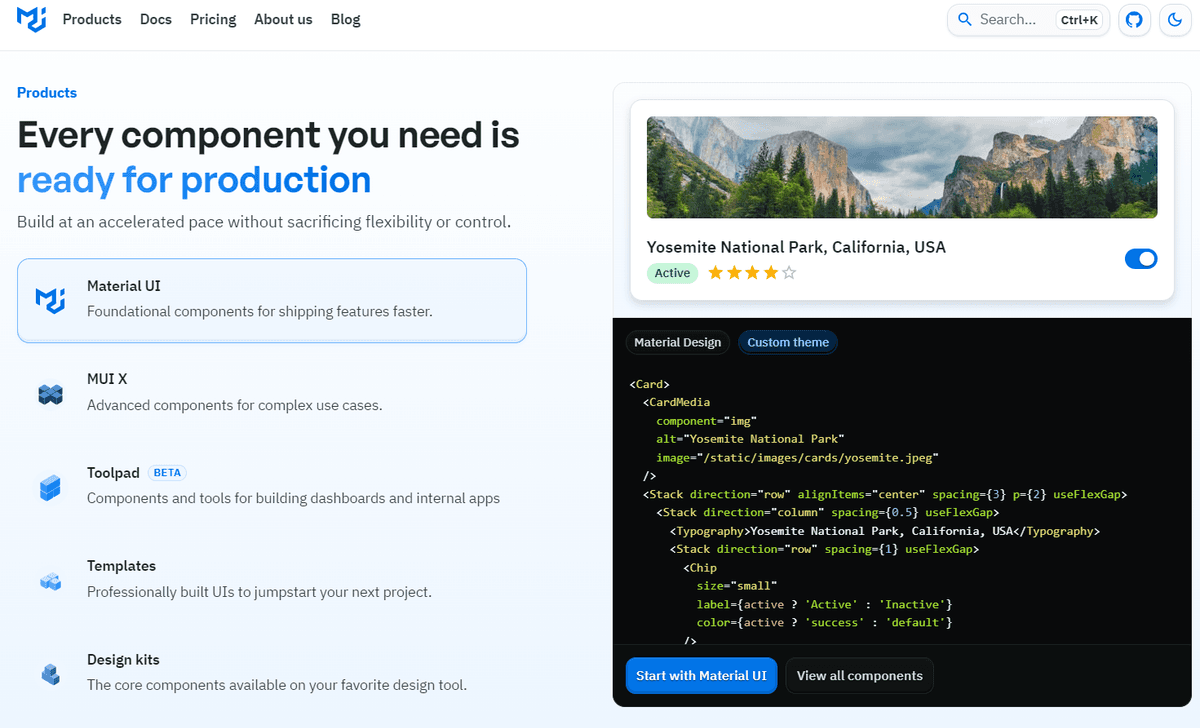Select the Toolpad product row

272,486
